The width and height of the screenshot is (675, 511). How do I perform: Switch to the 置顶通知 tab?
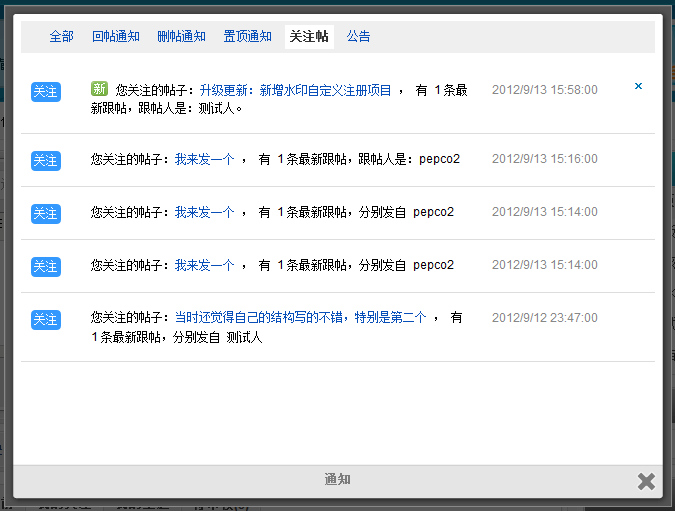tap(247, 36)
